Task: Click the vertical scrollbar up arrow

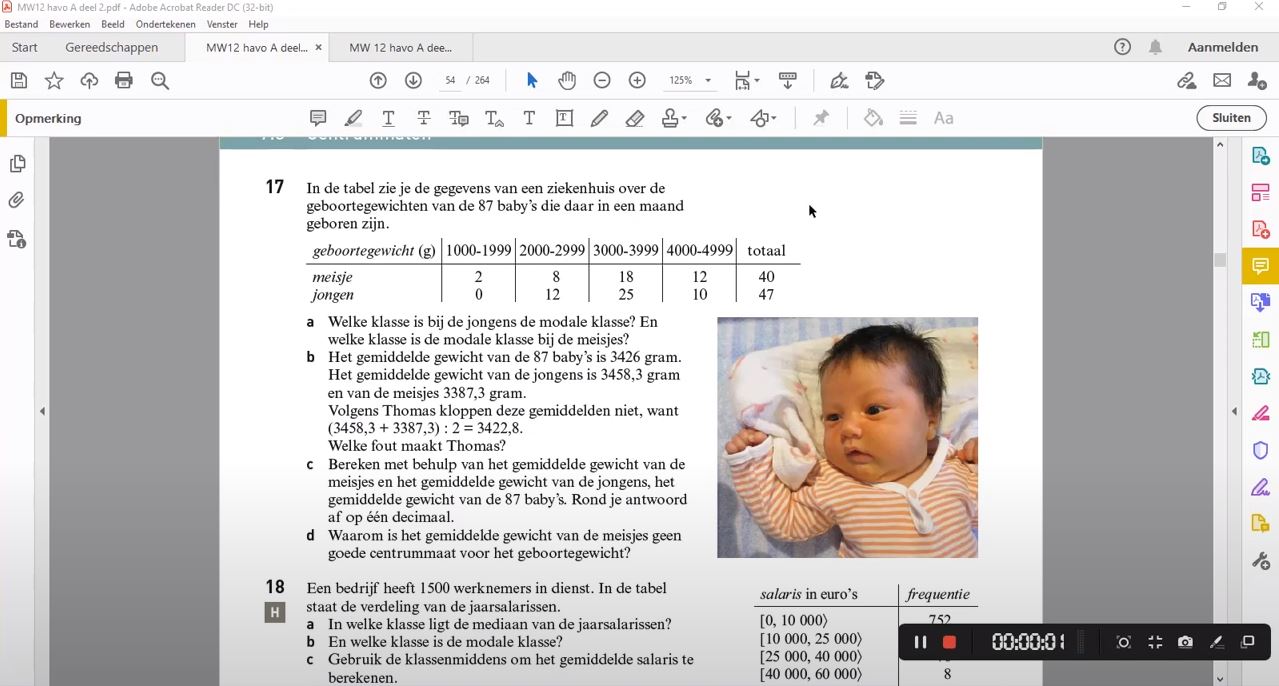Action: 1220,145
